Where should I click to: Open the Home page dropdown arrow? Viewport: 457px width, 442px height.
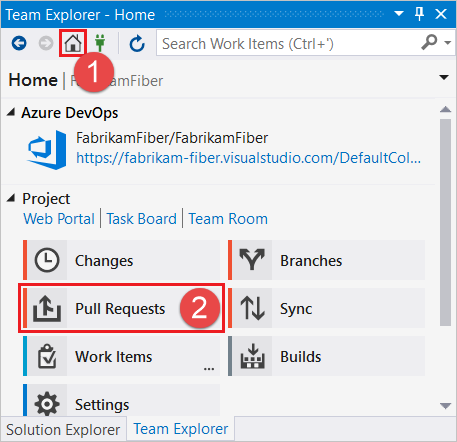pyautogui.click(x=444, y=78)
